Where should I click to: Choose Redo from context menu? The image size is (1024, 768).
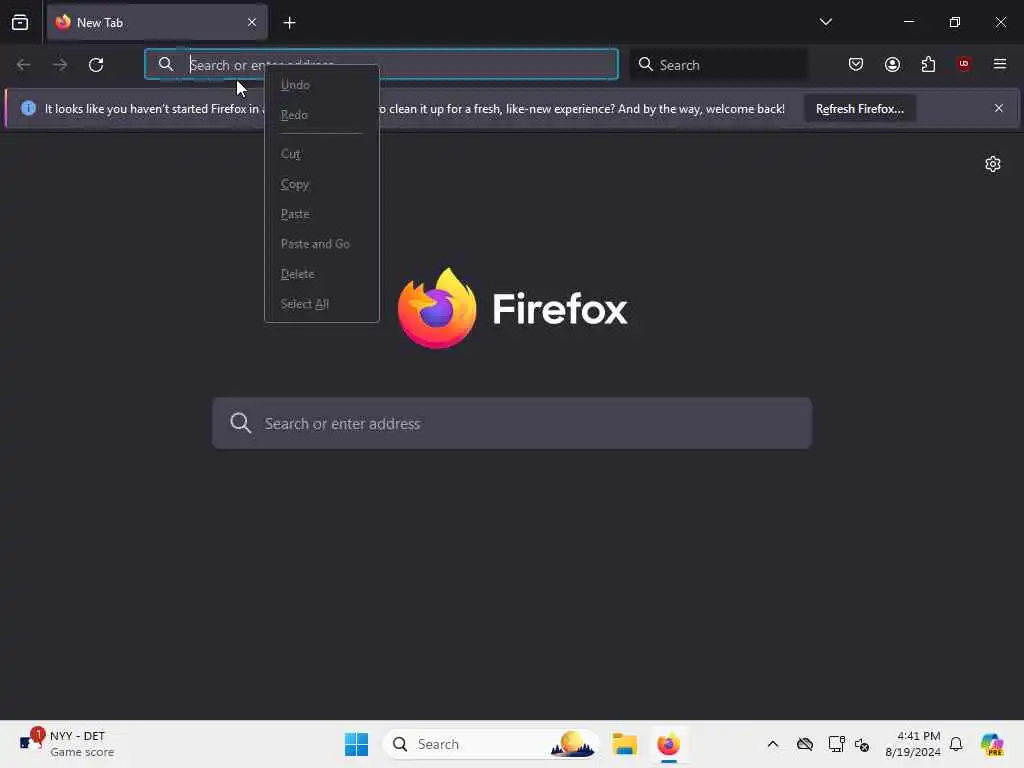pos(321,115)
